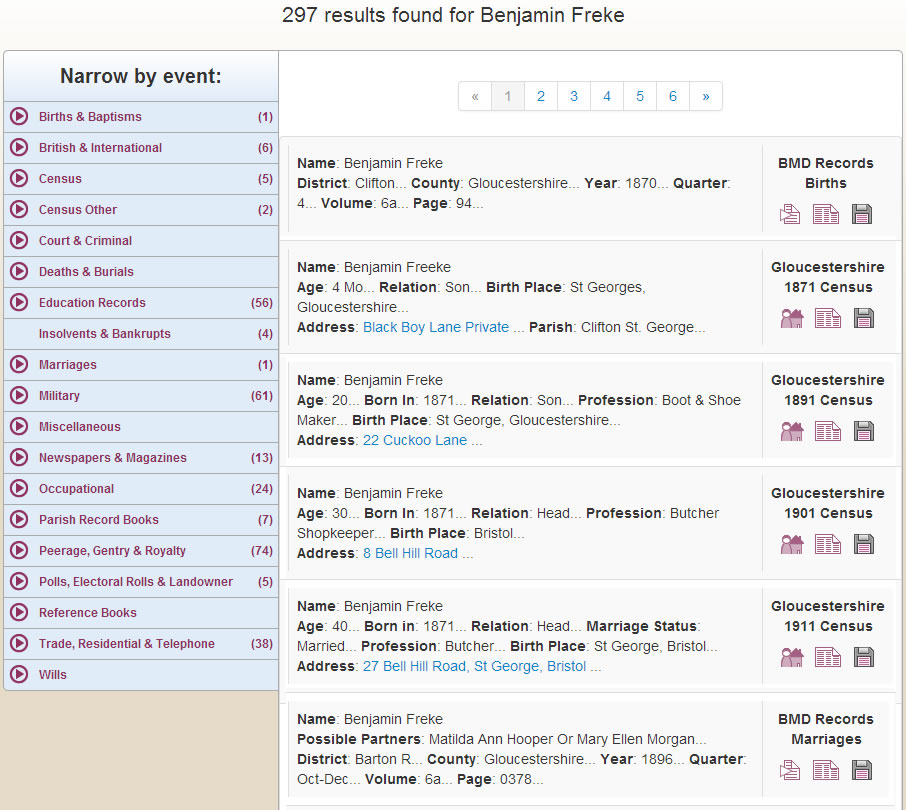This screenshot has height=810, width=906.
Task: Go to results page 5
Action: [640, 96]
